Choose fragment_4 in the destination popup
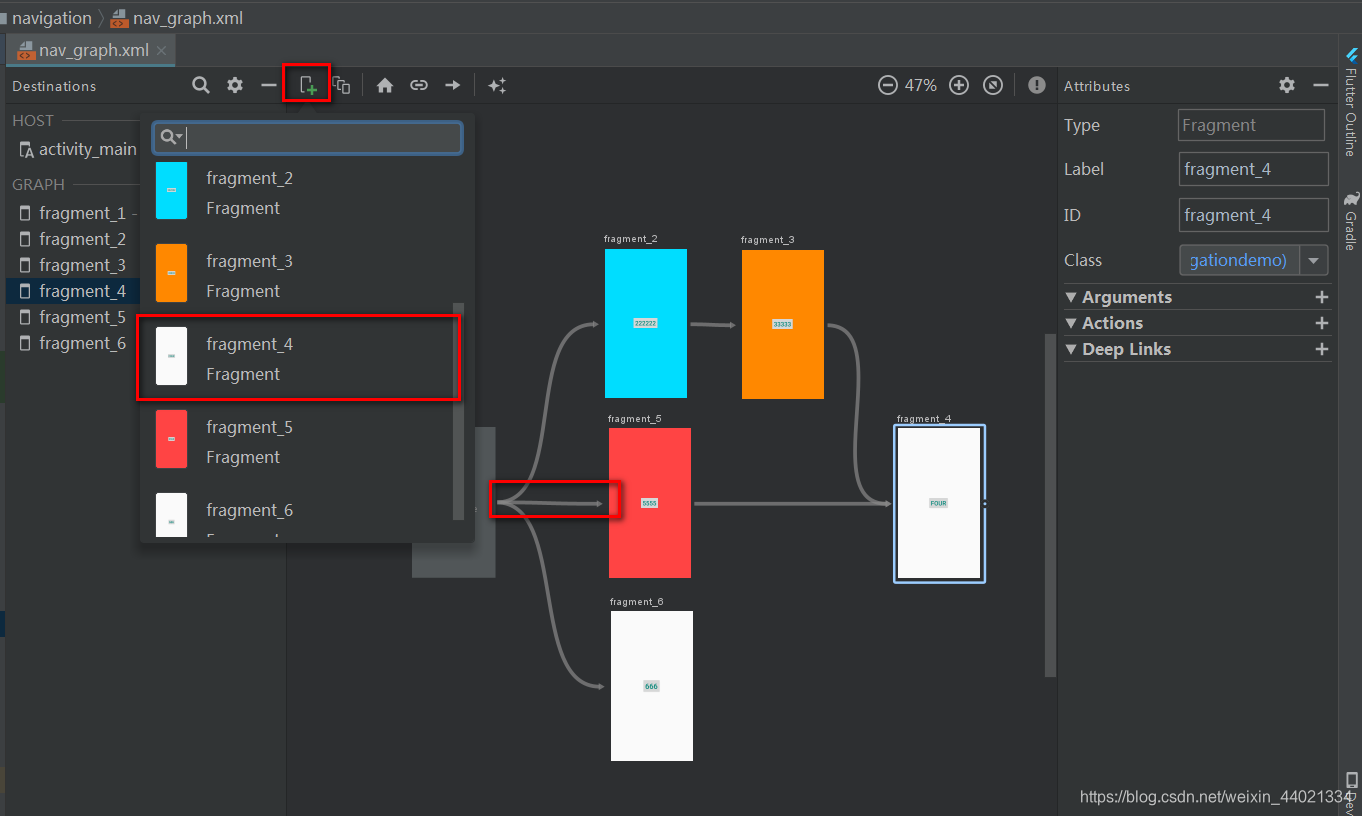Screen dimensions: 1362x816 click(x=299, y=358)
